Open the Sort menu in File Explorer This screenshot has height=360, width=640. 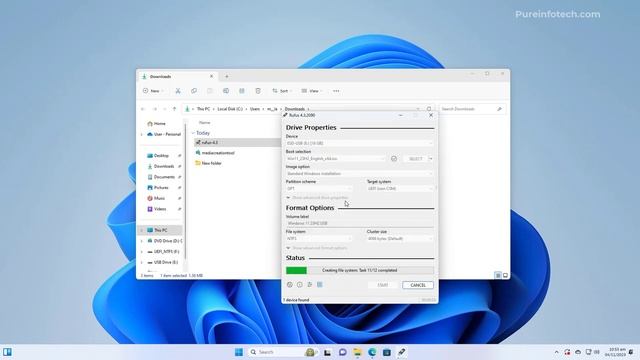tap(282, 91)
